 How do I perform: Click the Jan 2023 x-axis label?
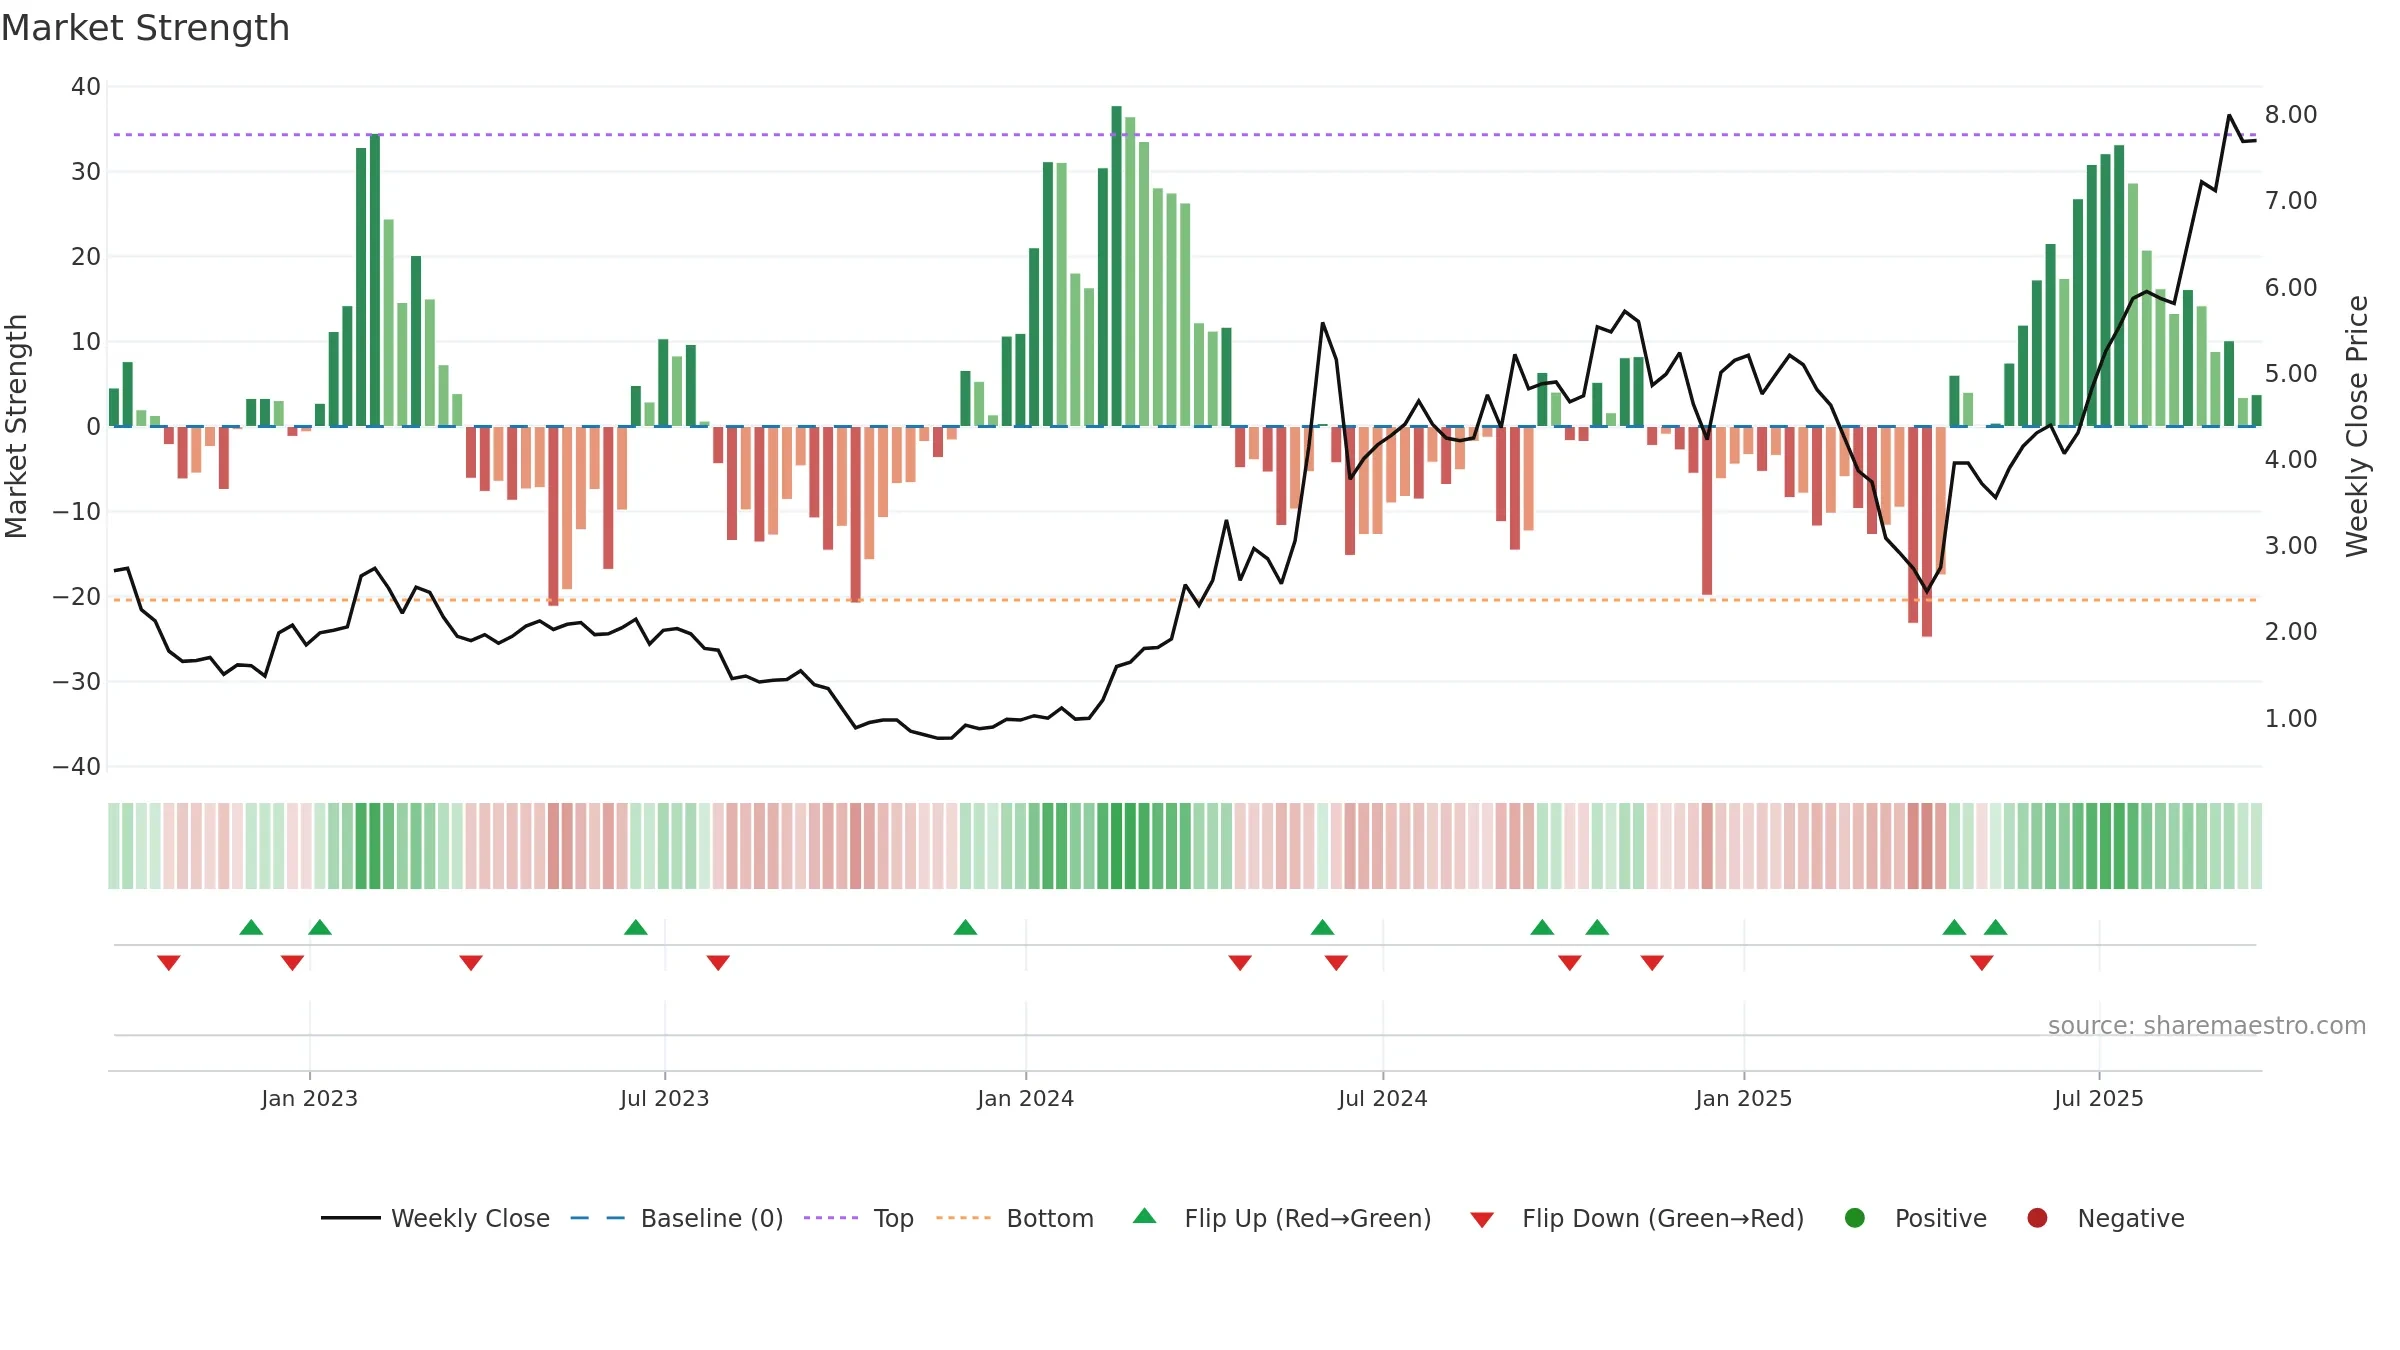point(309,1098)
